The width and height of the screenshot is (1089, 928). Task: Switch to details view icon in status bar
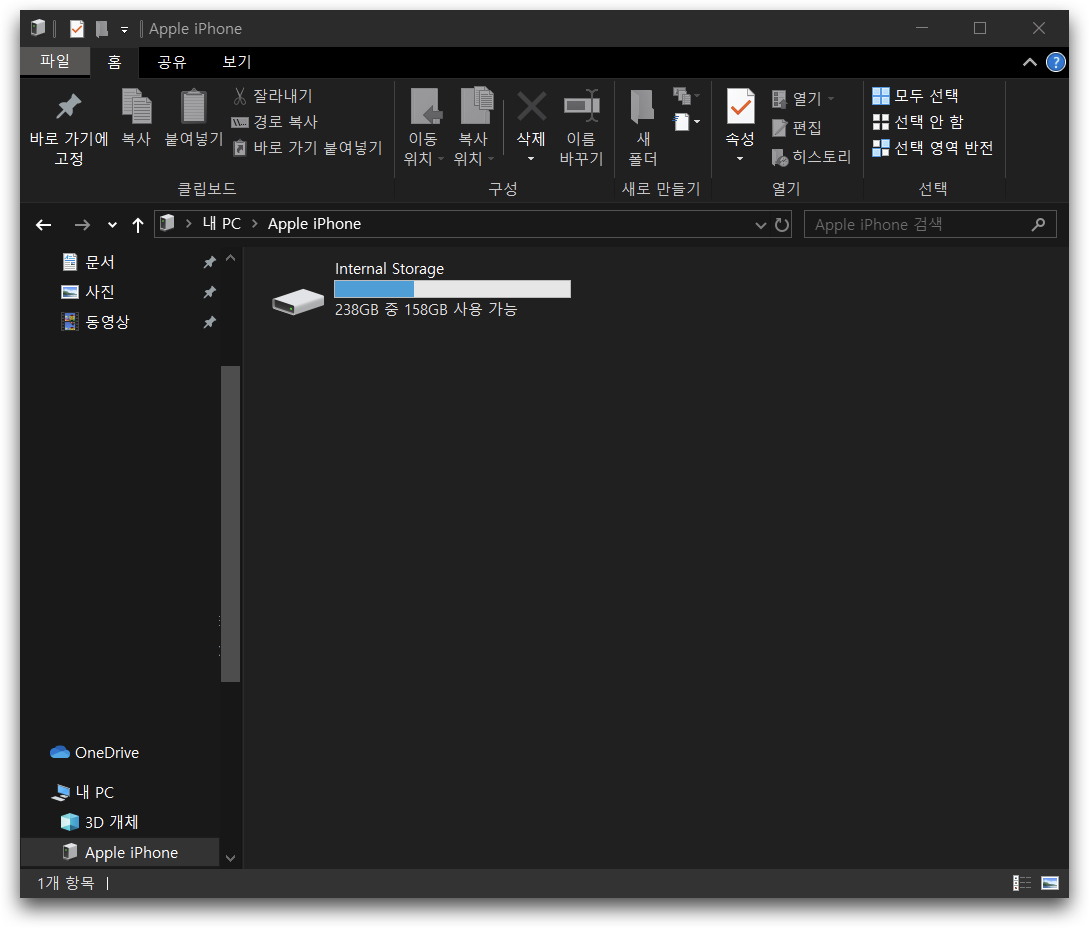click(x=1022, y=883)
